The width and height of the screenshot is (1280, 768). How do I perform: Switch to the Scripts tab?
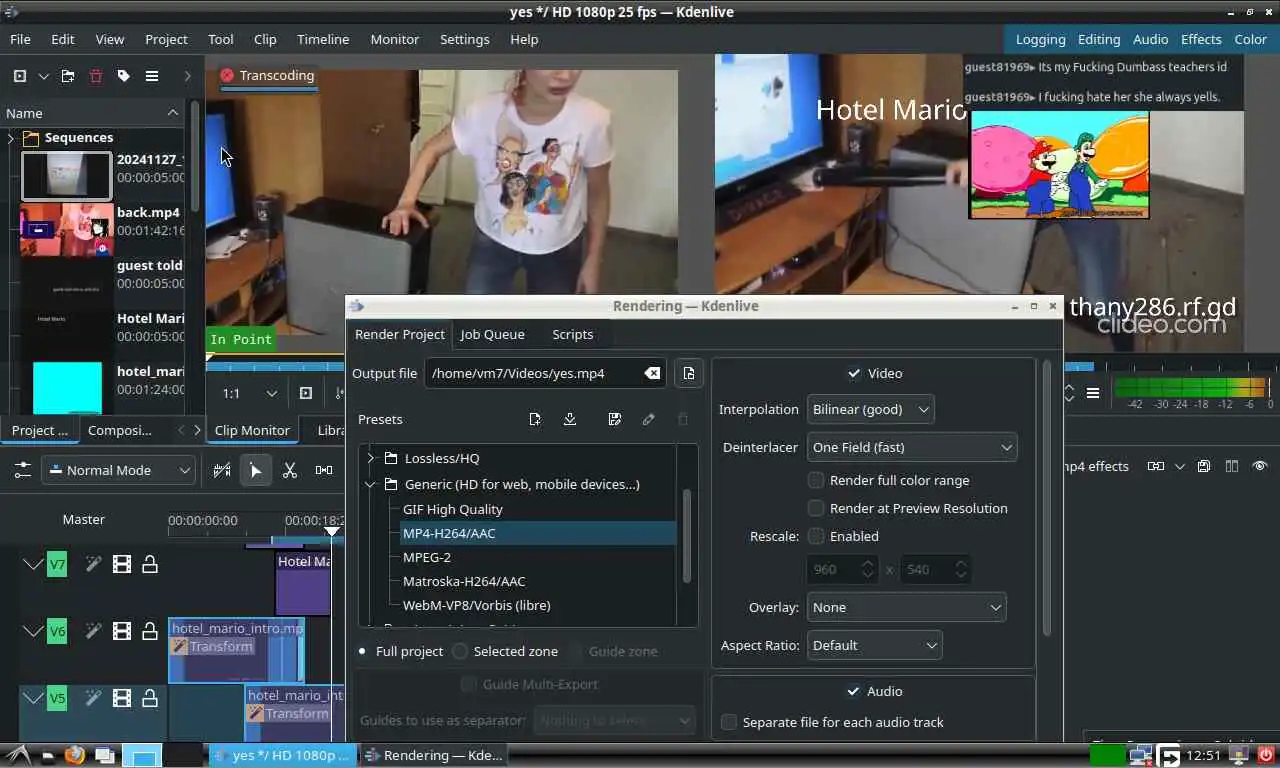(x=573, y=334)
